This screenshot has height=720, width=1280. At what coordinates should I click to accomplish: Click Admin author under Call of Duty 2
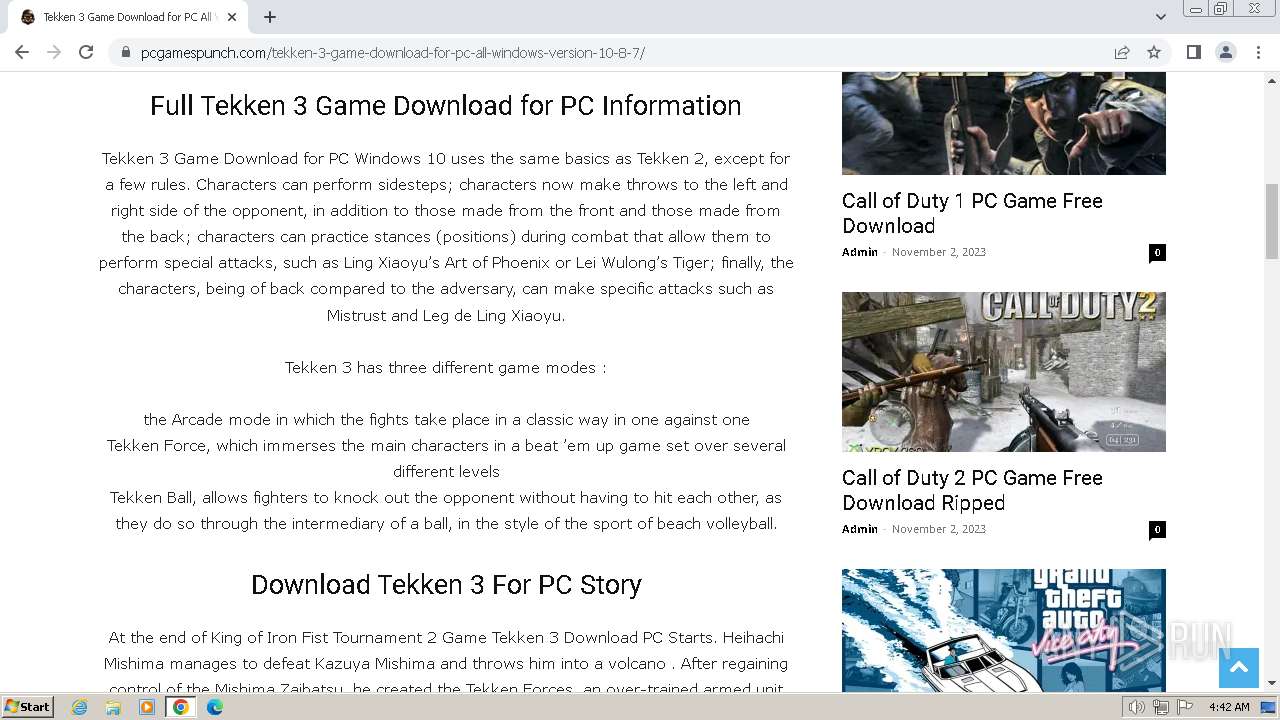coord(859,529)
